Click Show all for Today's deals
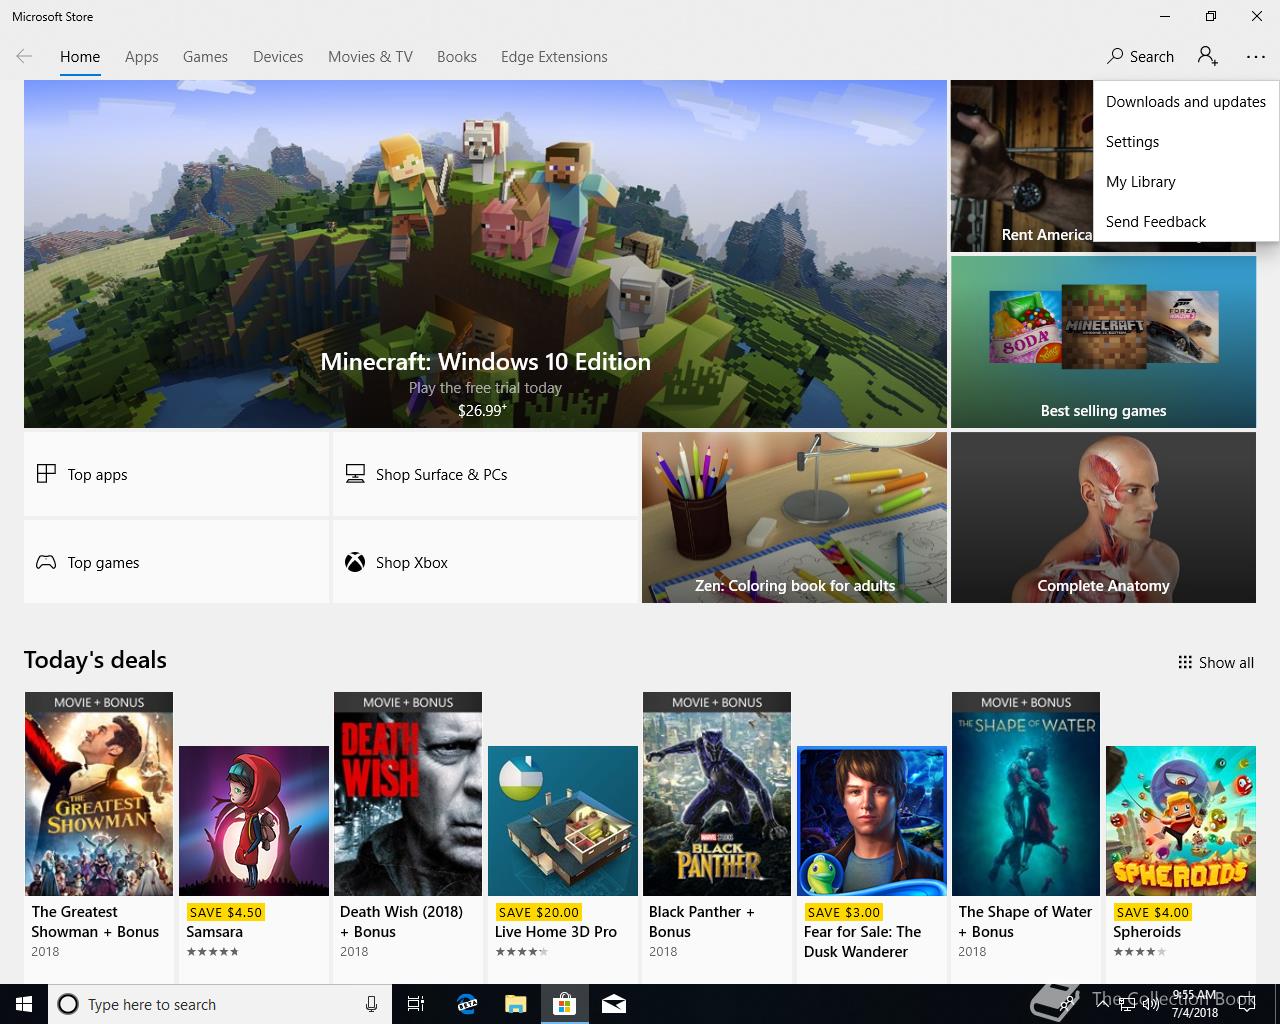 click(x=1216, y=662)
